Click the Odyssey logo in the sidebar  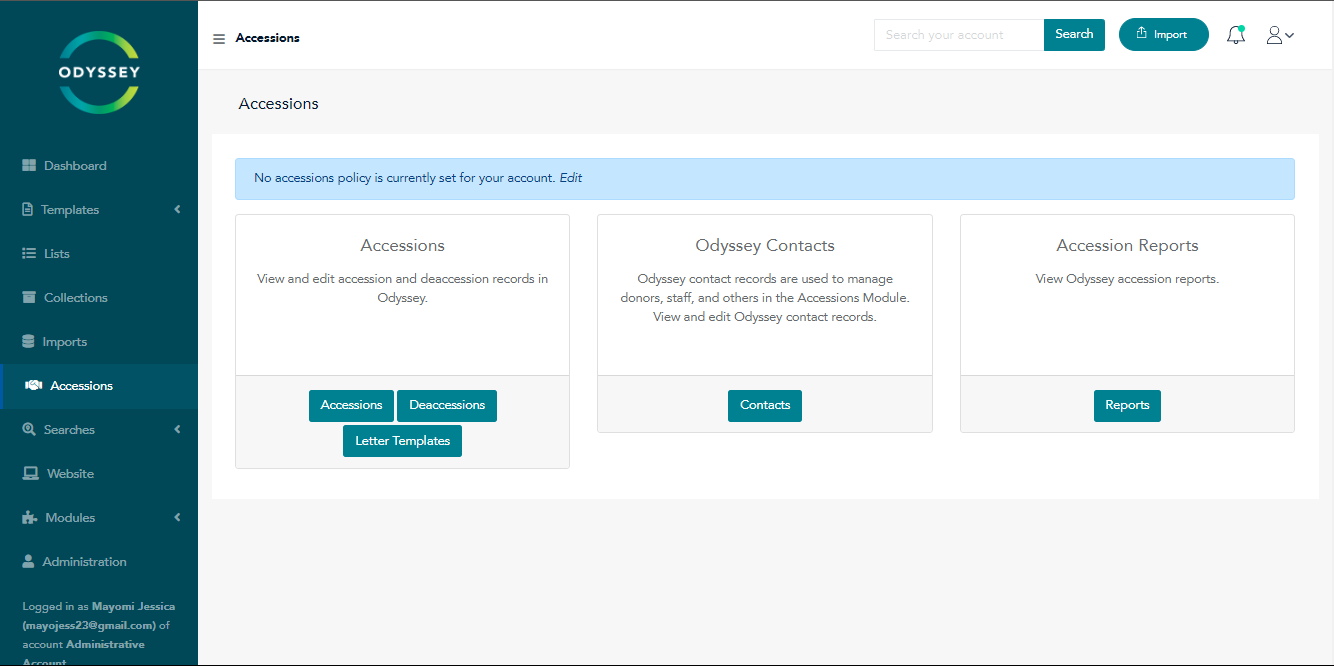click(x=99, y=72)
